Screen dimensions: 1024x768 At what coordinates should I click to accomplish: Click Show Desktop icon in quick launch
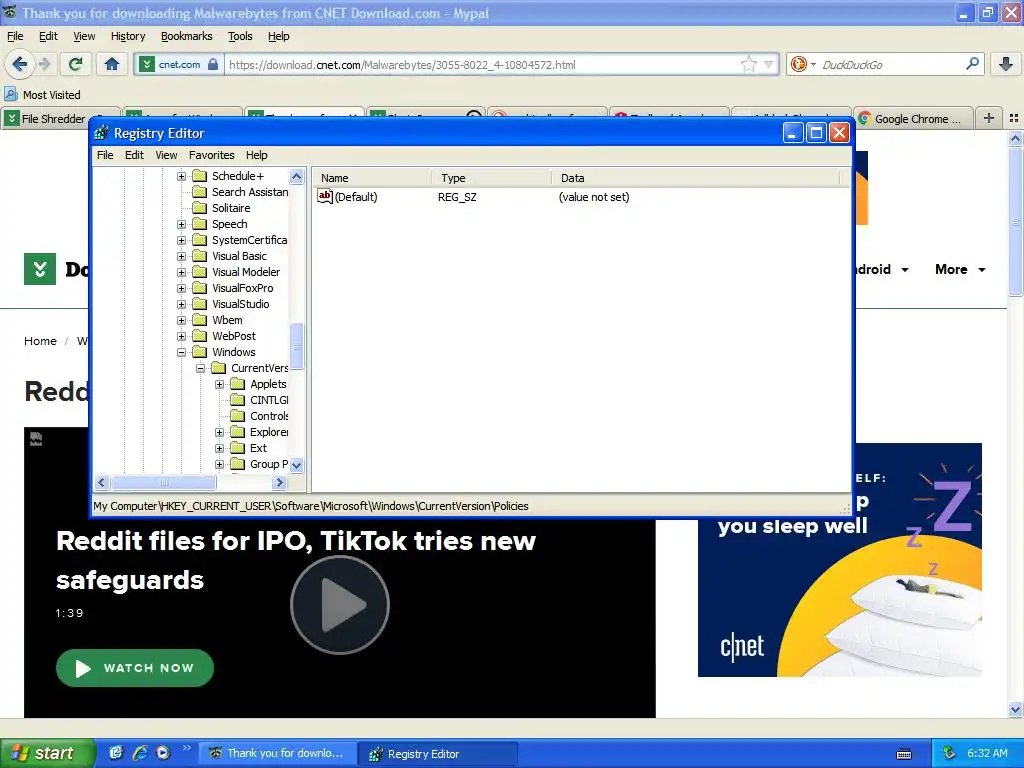pyautogui.click(x=116, y=753)
